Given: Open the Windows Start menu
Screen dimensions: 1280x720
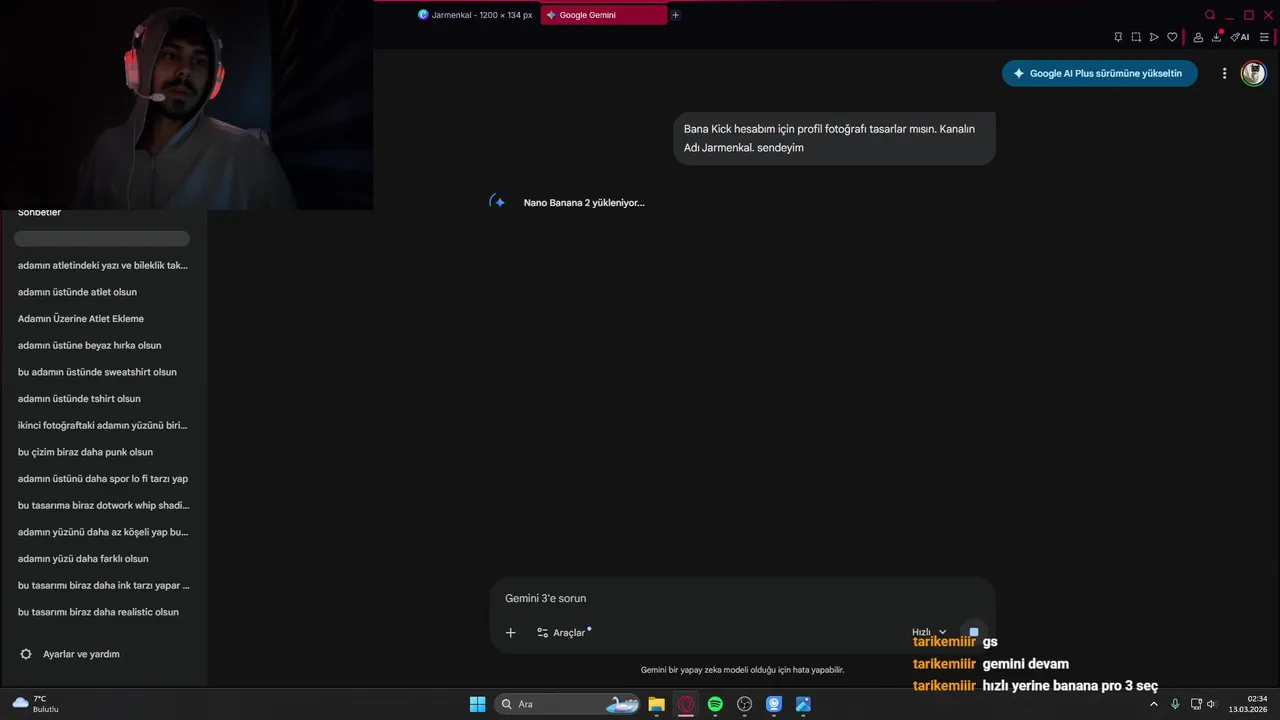Looking at the screenshot, I should pos(478,704).
